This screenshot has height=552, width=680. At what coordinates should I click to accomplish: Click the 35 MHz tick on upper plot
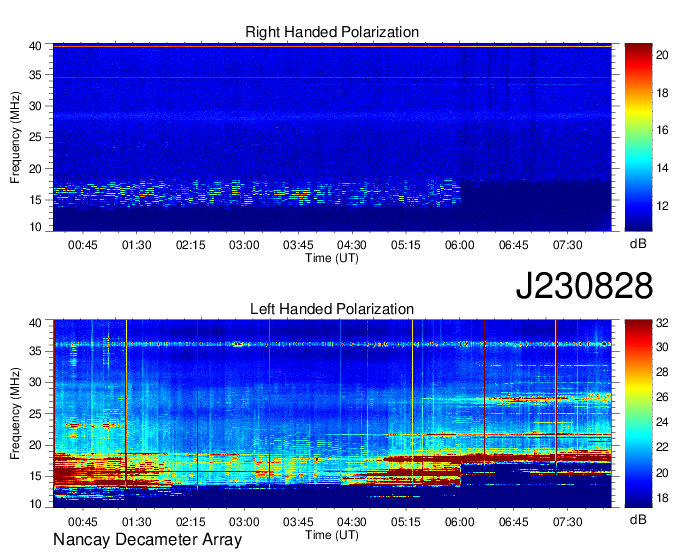pos(36,75)
